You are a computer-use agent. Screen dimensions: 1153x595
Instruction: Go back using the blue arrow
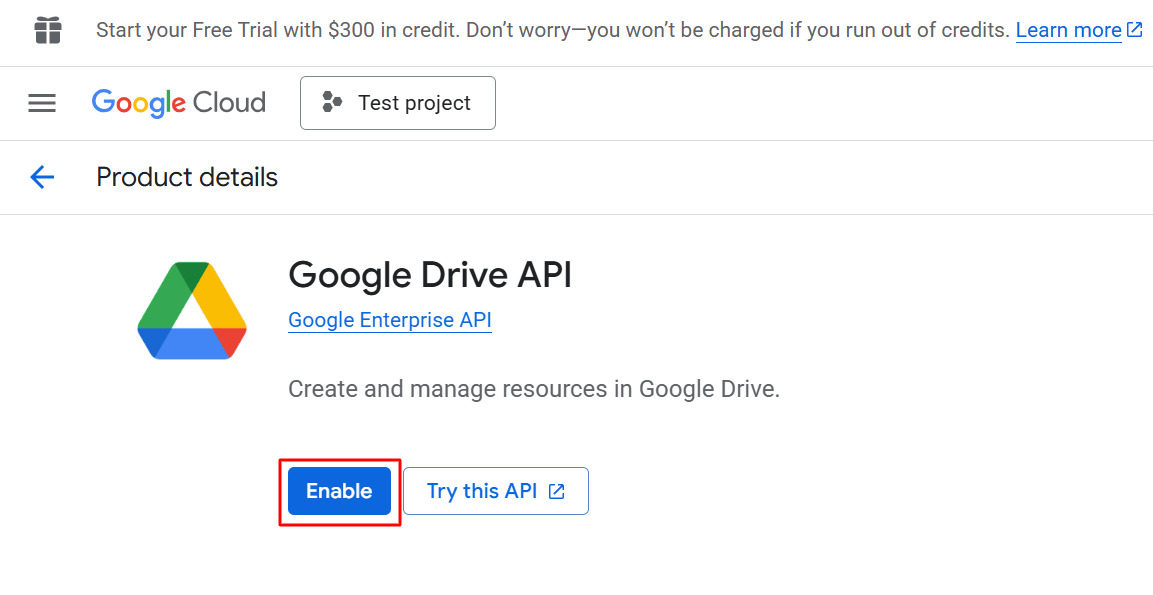(x=42, y=178)
